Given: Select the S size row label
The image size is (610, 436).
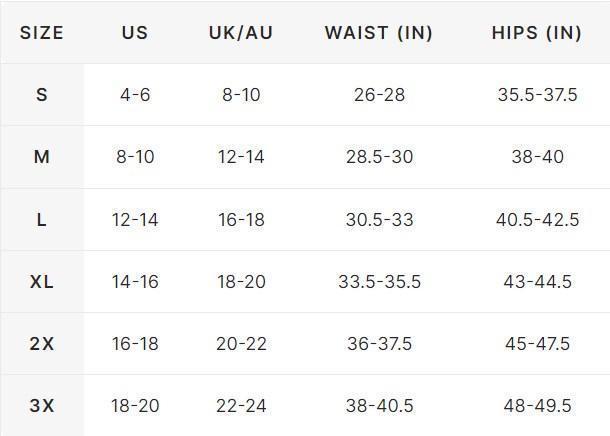Looking at the screenshot, I should pyautogui.click(x=42, y=95).
